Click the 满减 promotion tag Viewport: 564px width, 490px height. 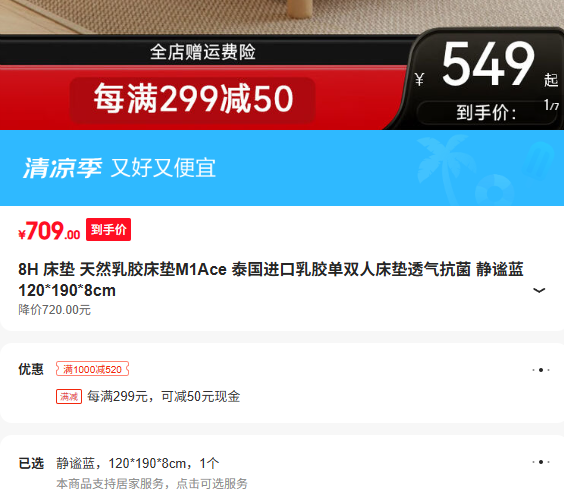click(x=69, y=396)
